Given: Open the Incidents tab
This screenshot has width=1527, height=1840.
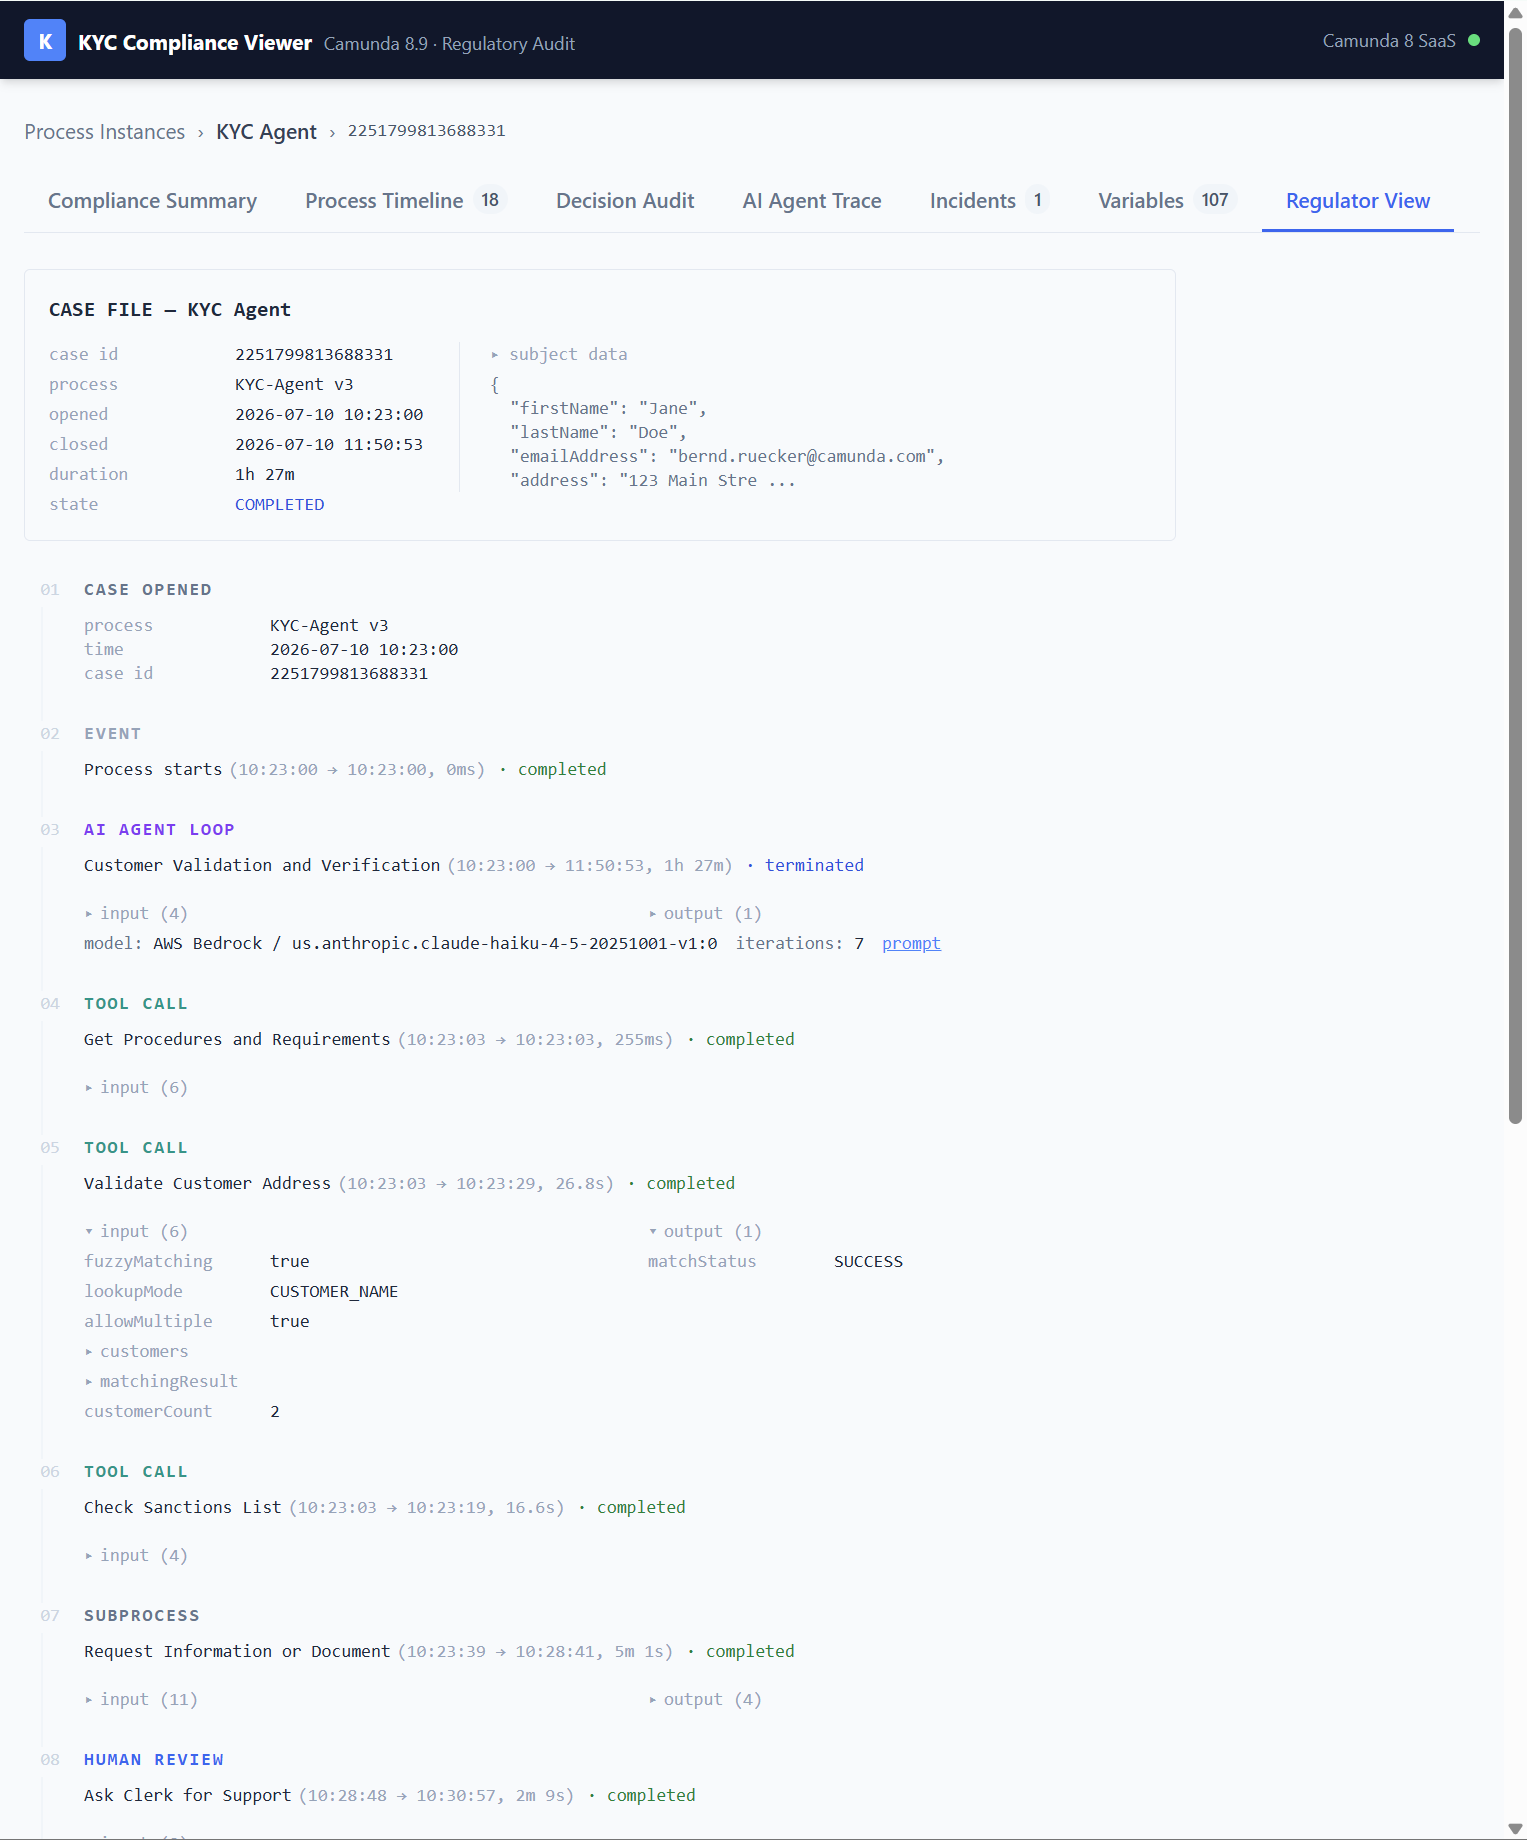Looking at the screenshot, I should (x=989, y=201).
